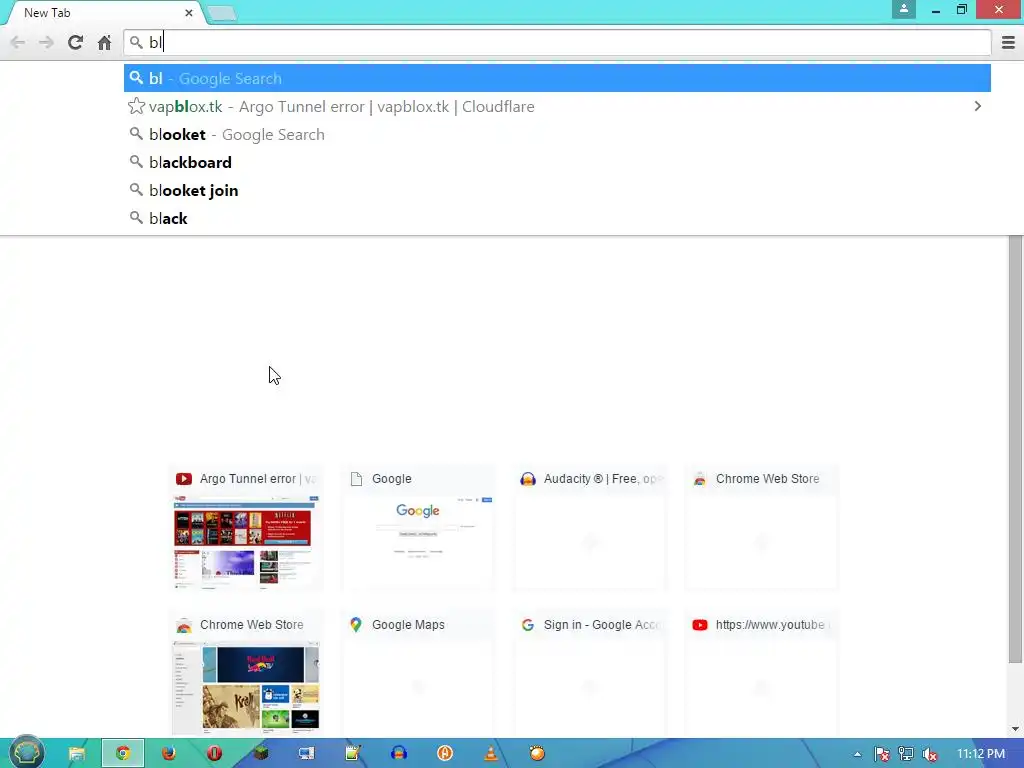
Task: Click the Chrome taskbar icon
Action: [x=123, y=754]
